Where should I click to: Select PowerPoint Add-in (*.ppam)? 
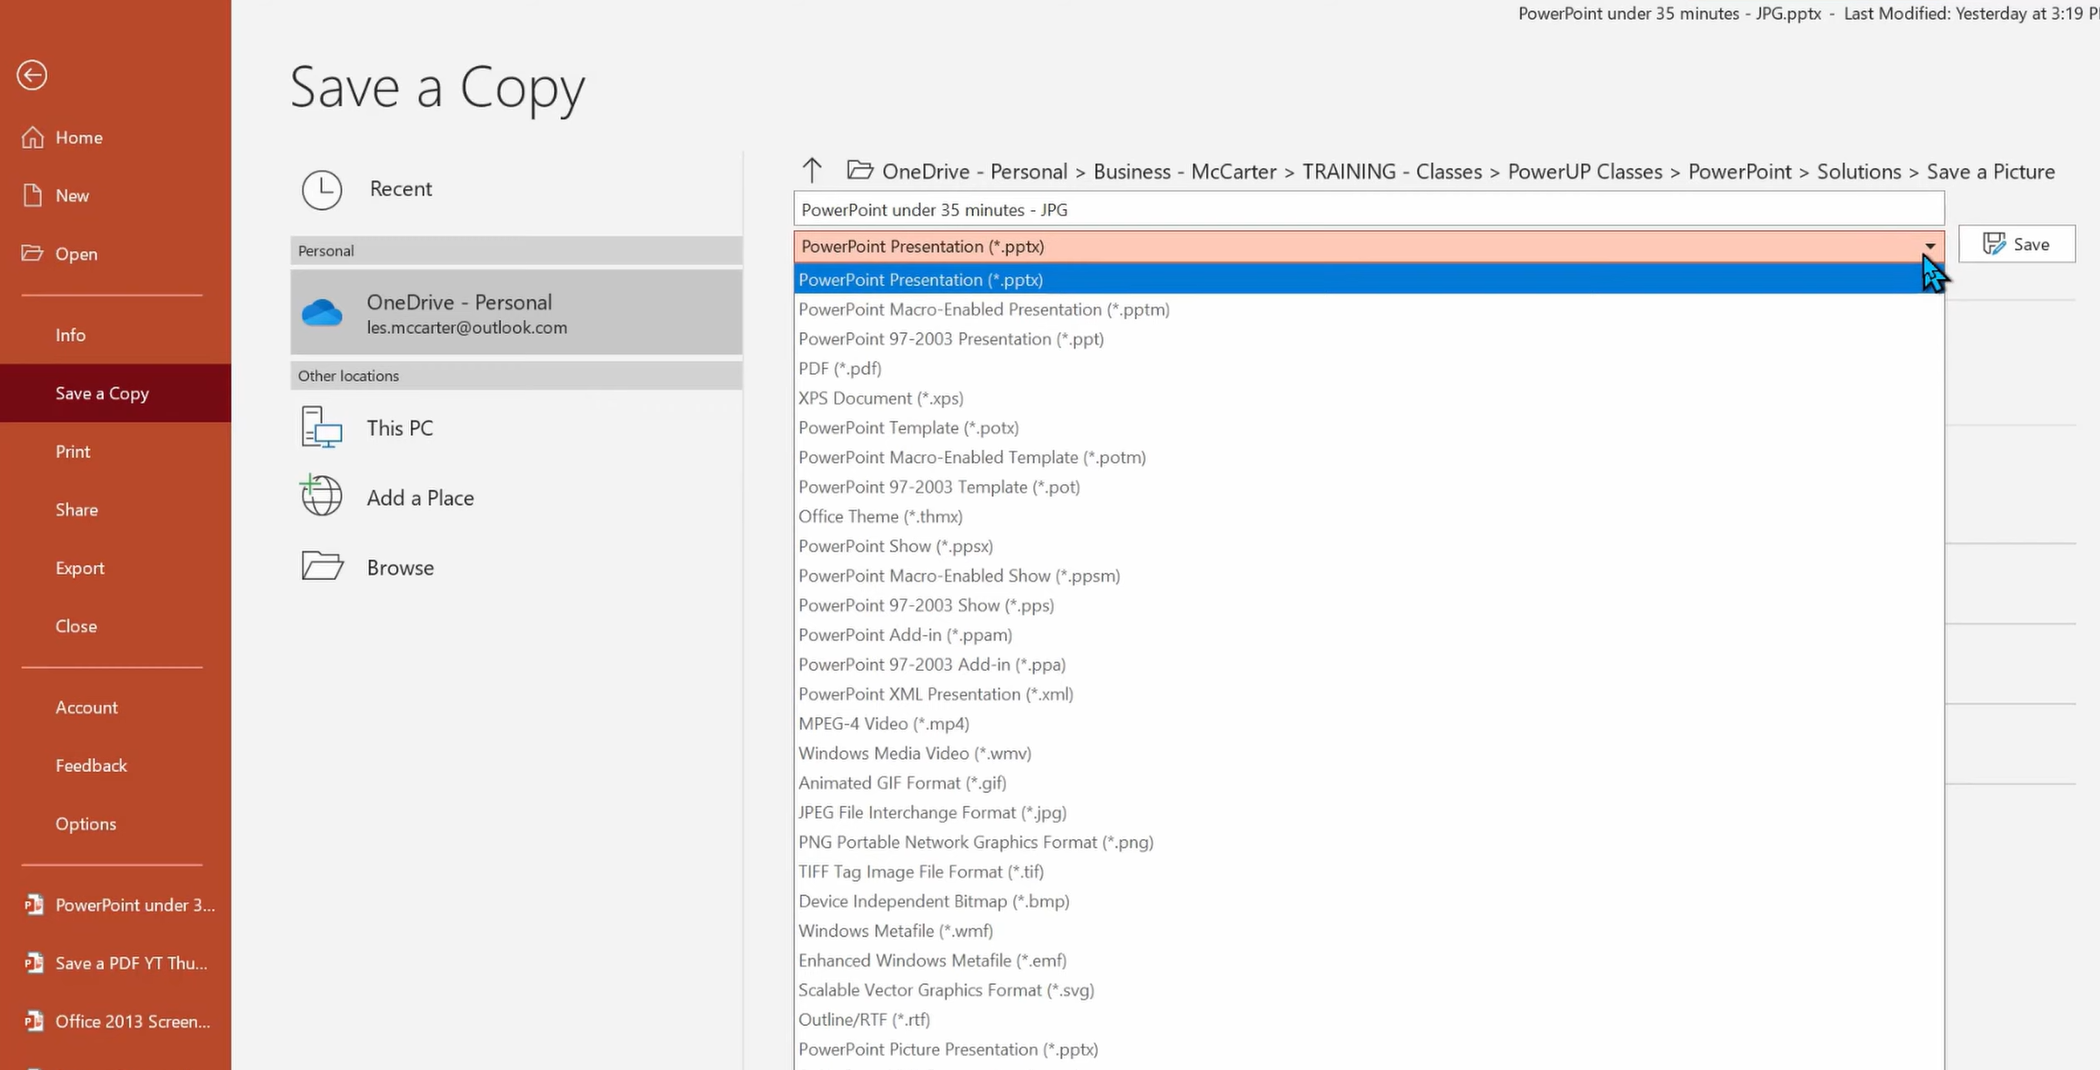[1369, 635]
